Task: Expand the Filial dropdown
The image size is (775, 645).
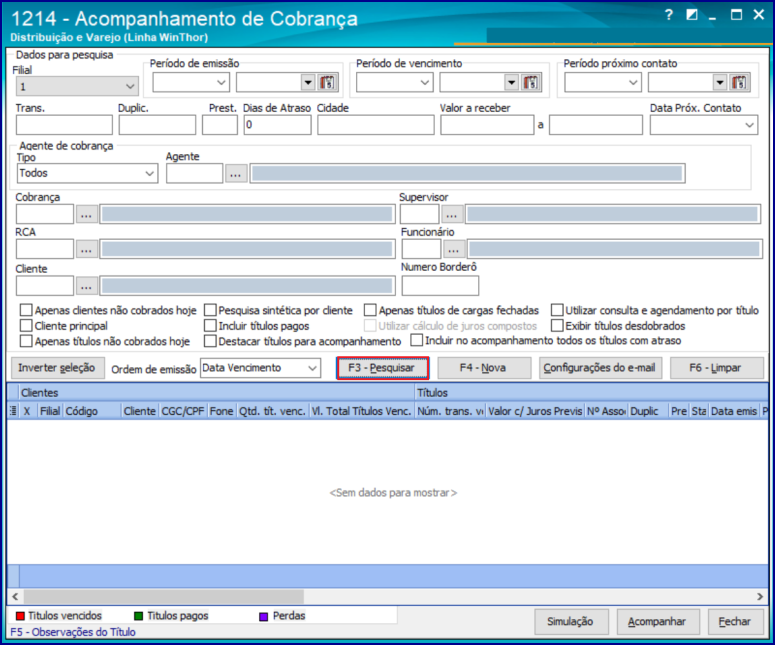Action: (130, 86)
